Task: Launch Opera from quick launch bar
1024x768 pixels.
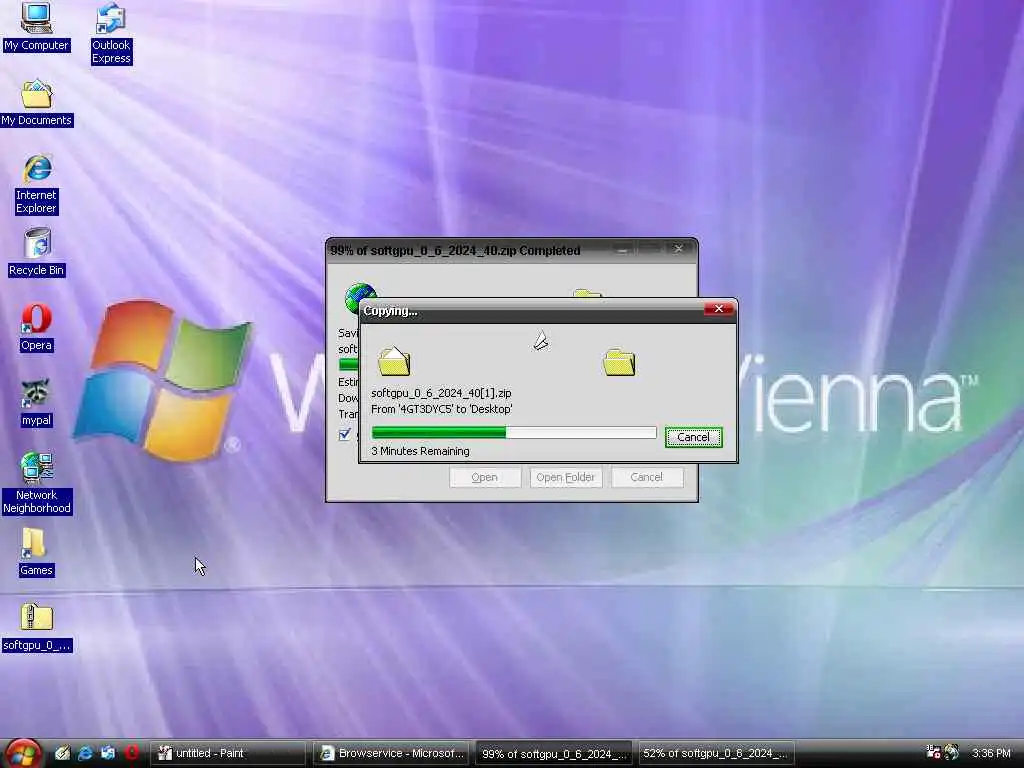Action: [131, 753]
